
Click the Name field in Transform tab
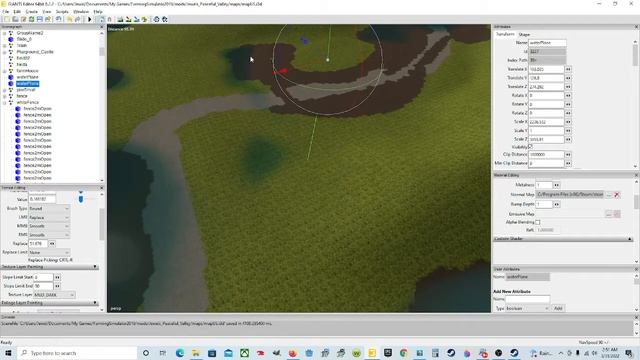coord(547,43)
